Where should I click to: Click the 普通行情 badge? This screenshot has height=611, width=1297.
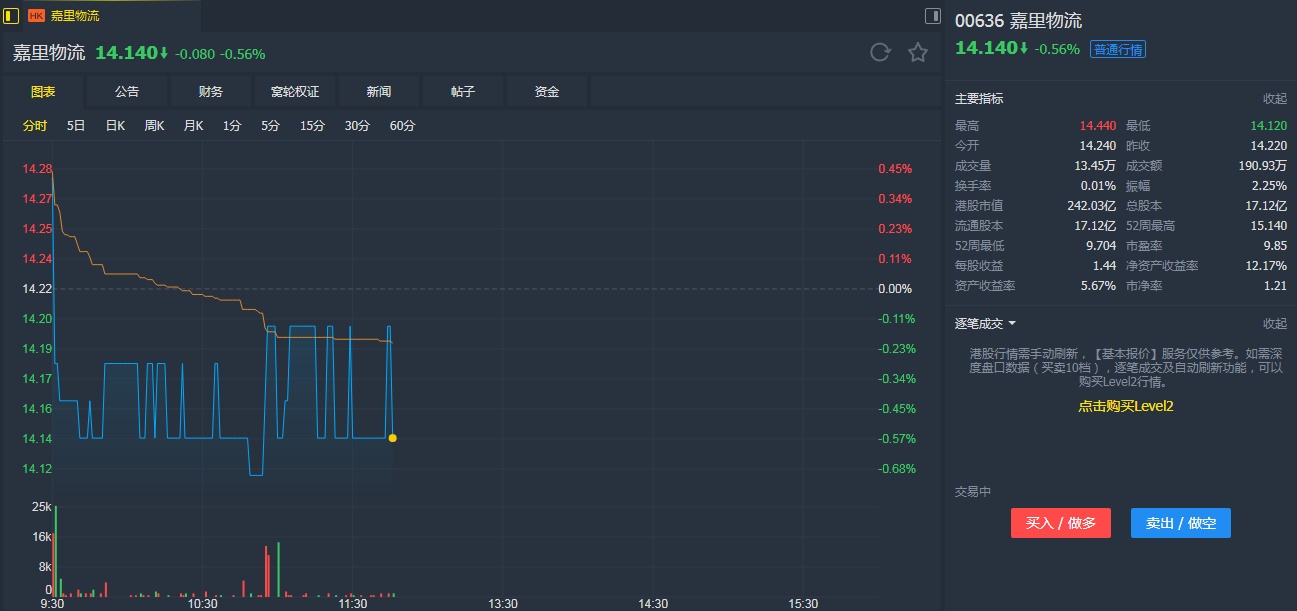coord(1118,49)
